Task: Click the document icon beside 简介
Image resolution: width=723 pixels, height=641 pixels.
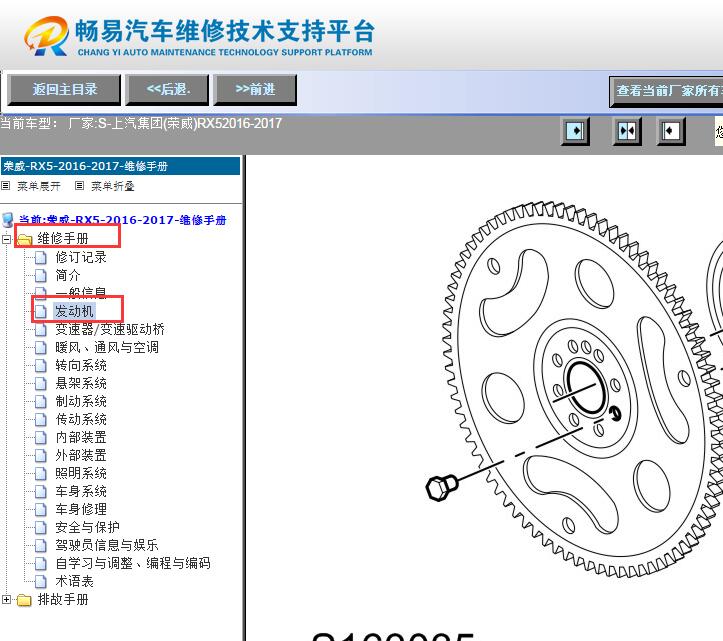Action: tap(41, 275)
